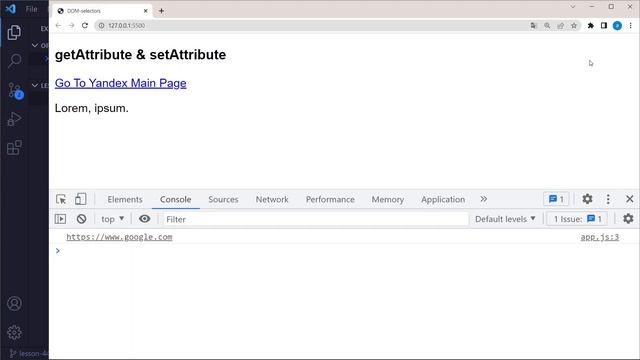Click the VS Code File menu
The height and width of the screenshot is (360, 640).
coord(31,9)
